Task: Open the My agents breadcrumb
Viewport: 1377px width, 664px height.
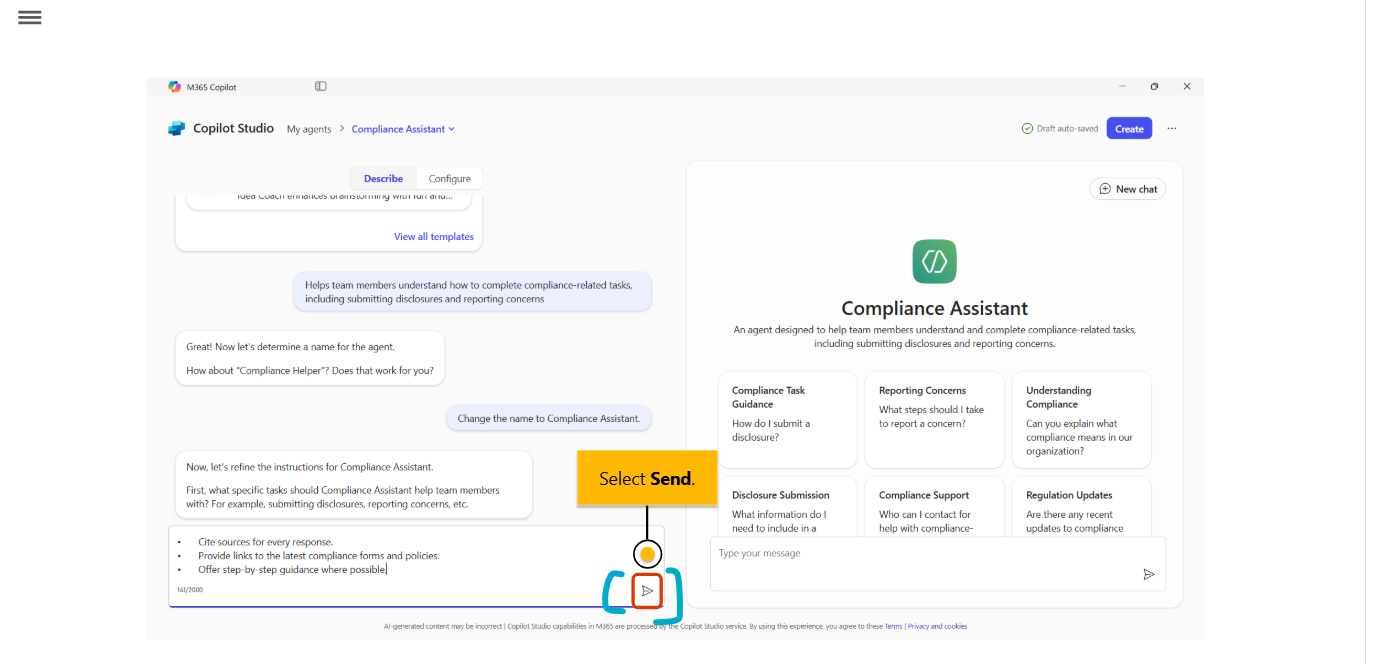Action: [x=309, y=129]
